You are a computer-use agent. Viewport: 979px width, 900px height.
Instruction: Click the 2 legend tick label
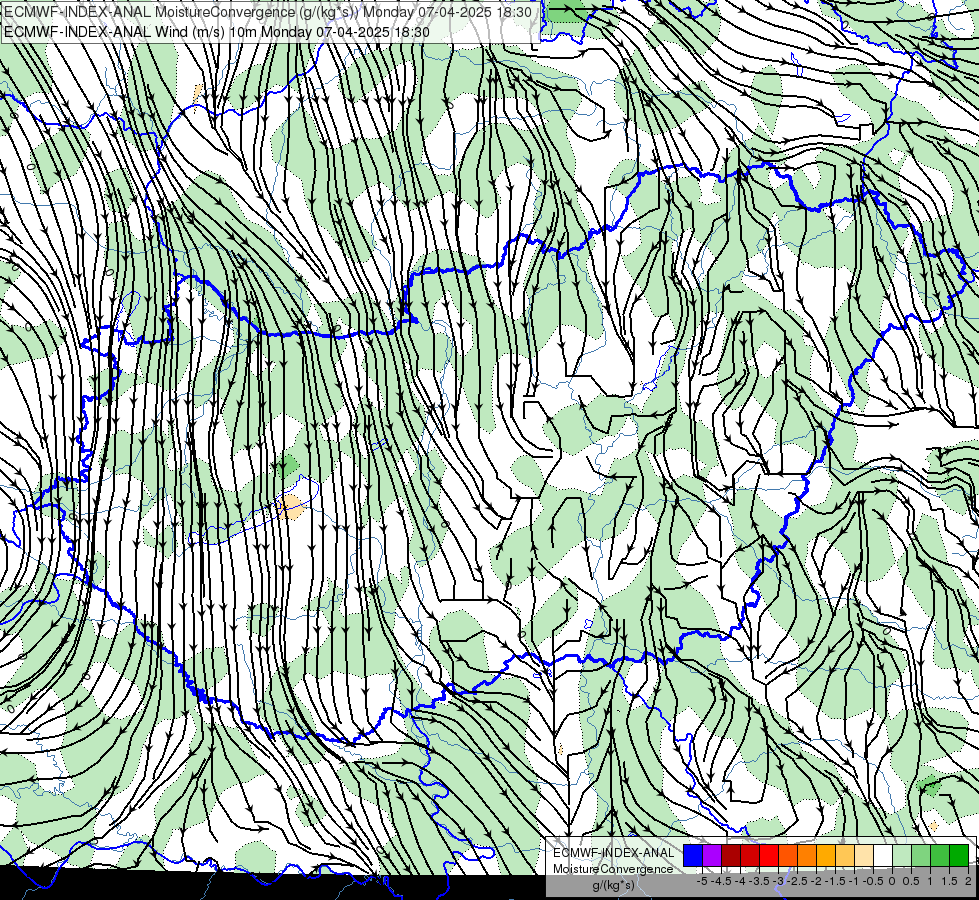[x=968, y=881]
